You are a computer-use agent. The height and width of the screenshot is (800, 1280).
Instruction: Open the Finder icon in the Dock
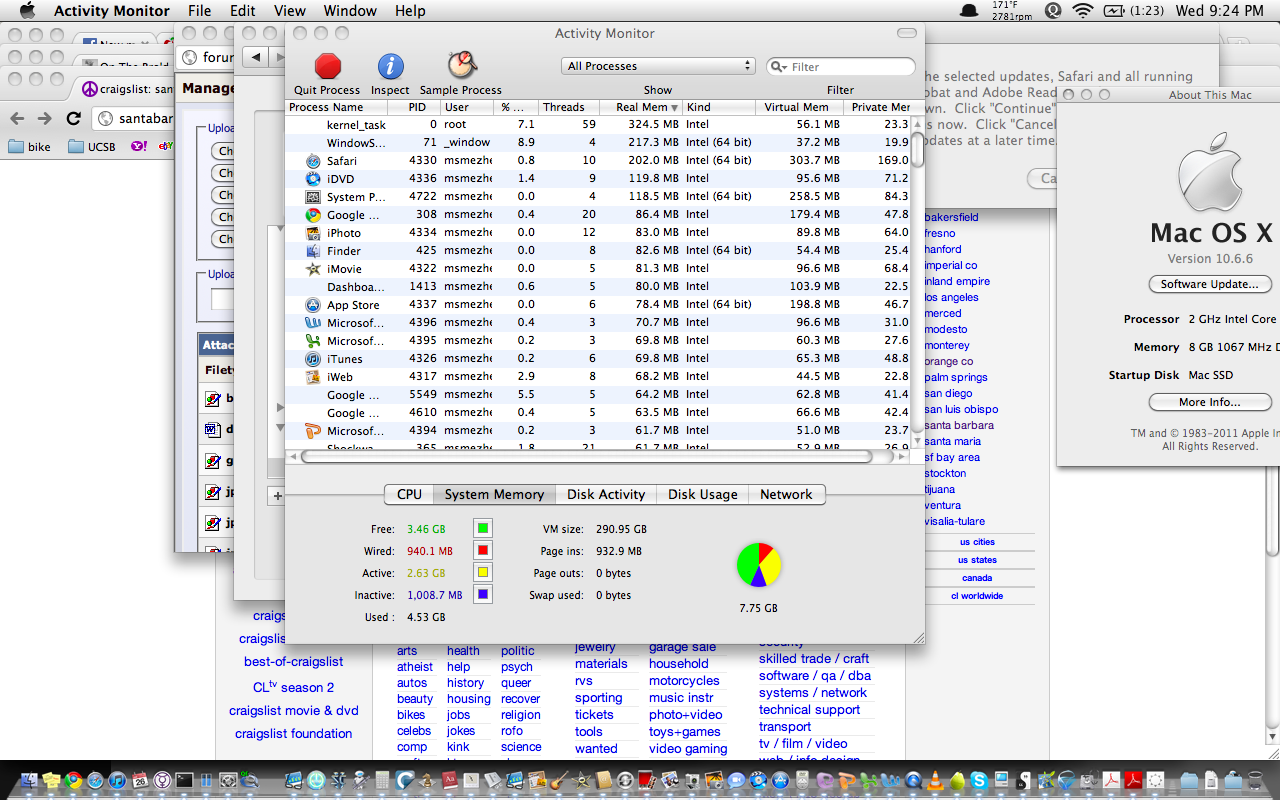27,780
